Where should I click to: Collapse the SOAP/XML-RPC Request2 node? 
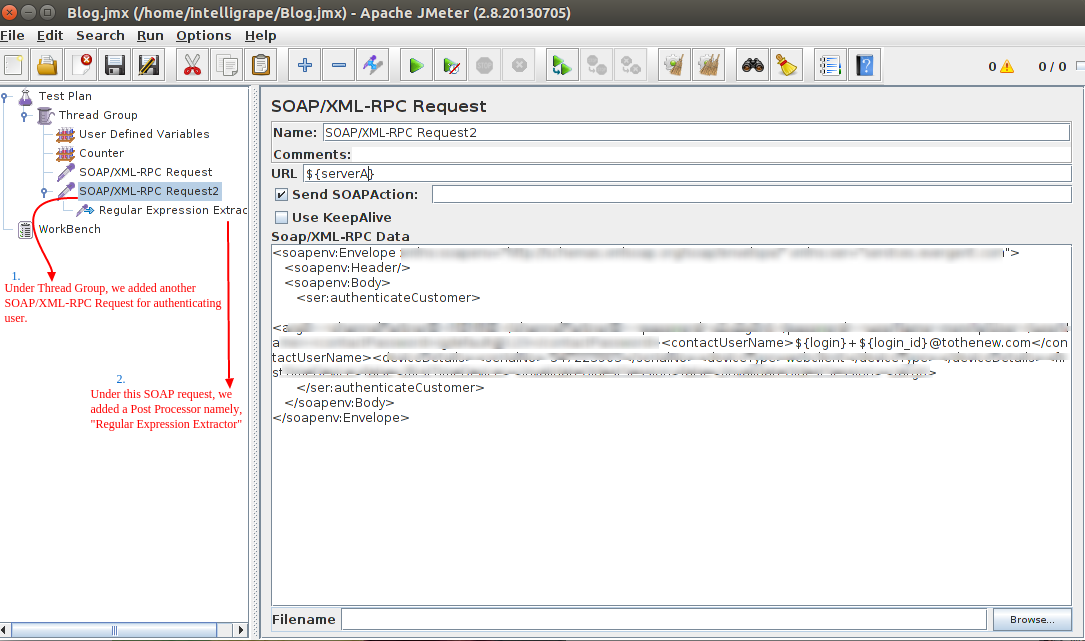44,192
